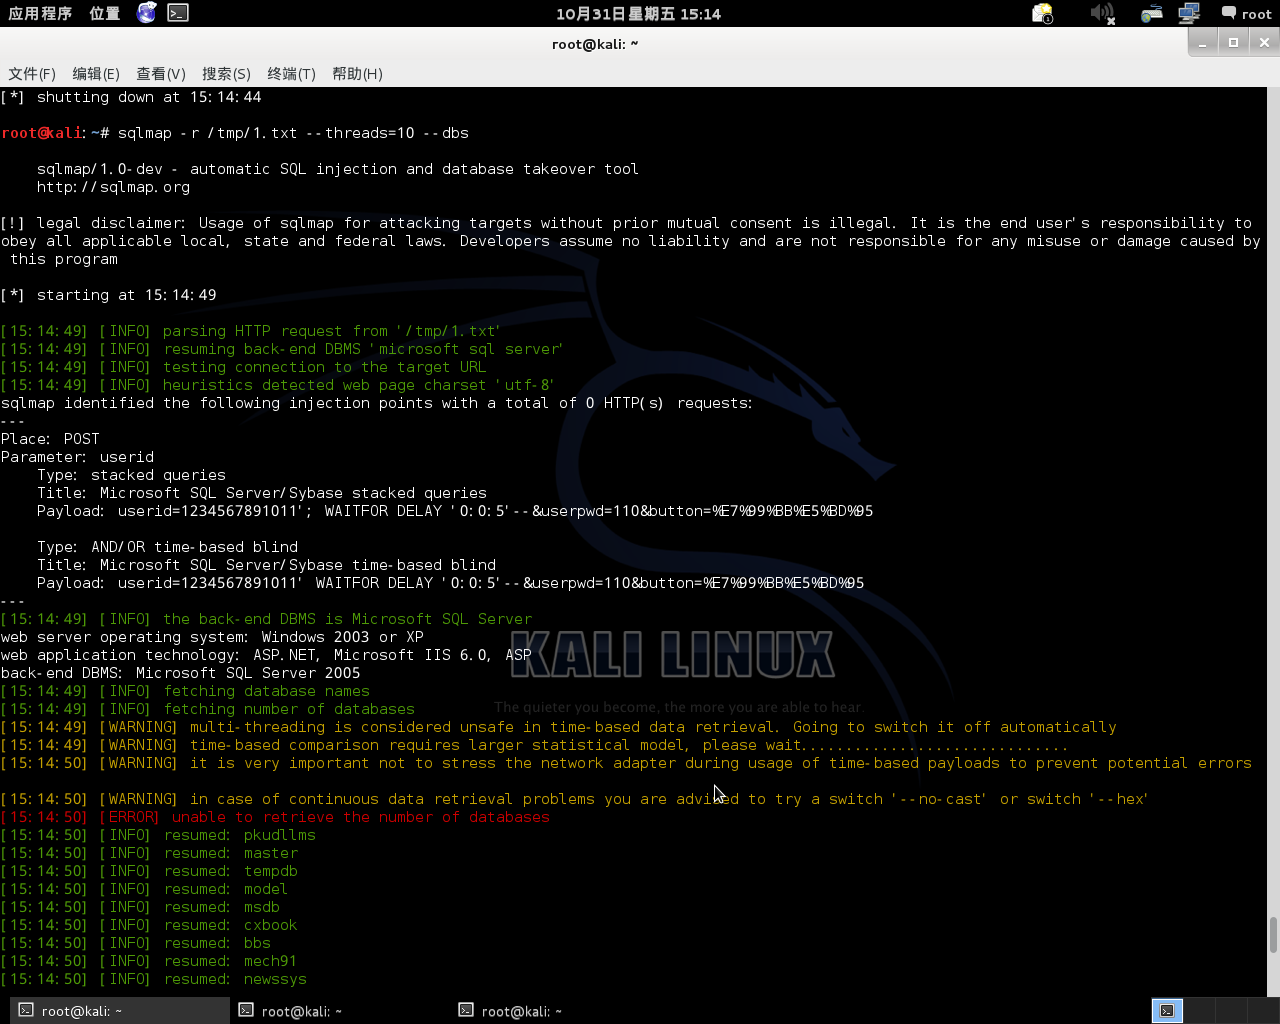Viewport: 1280px width, 1024px height.
Task: Click the chat bubble icon beside root
Action: (1228, 13)
